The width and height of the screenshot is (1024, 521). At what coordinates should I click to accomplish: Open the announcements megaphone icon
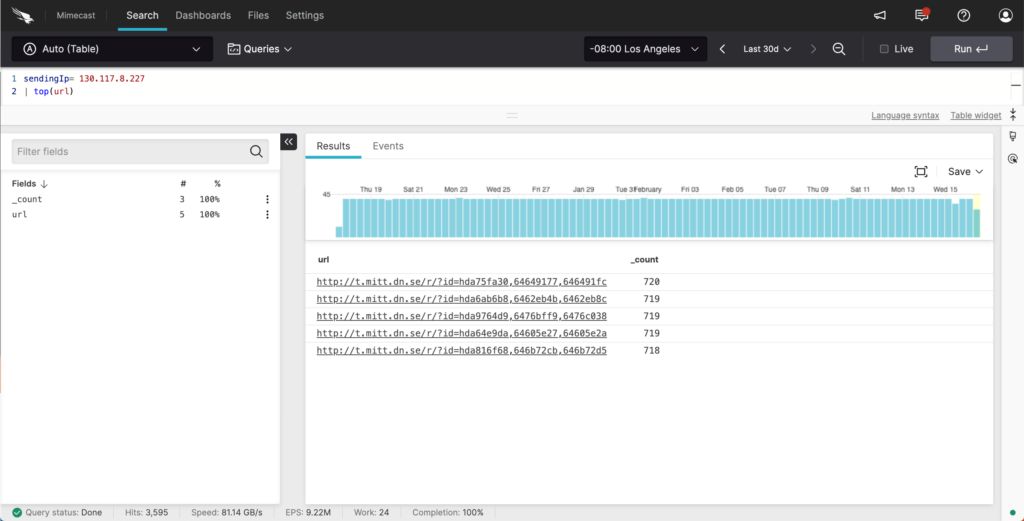click(x=880, y=15)
